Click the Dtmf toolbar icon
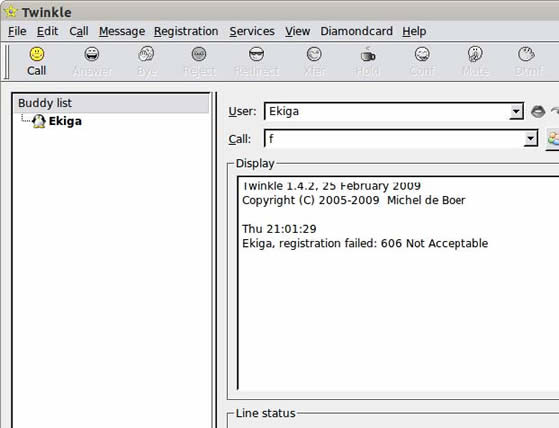The height and width of the screenshot is (428, 559). tap(526, 54)
